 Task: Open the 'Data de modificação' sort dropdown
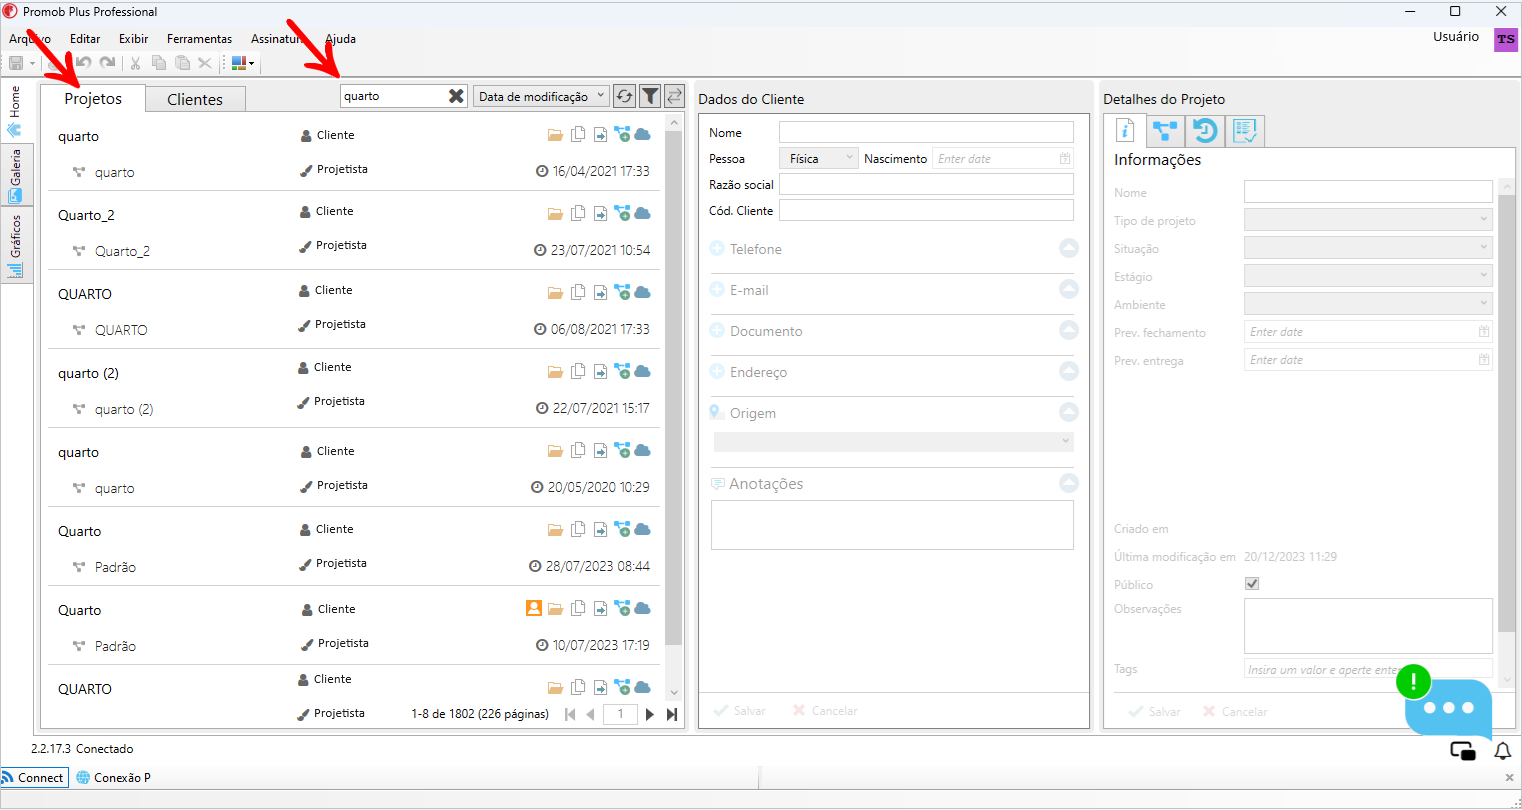541,96
